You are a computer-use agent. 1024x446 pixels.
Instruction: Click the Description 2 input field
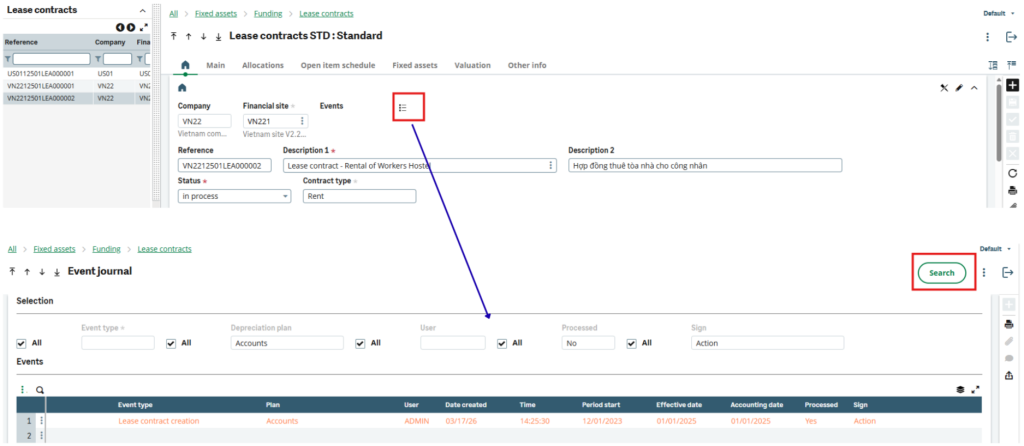[704, 166]
